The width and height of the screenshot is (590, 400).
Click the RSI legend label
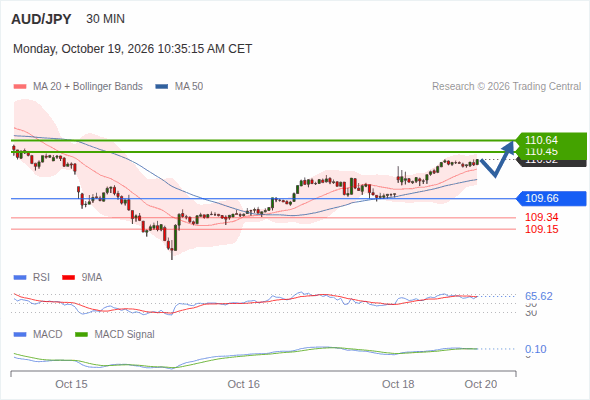tap(41, 278)
